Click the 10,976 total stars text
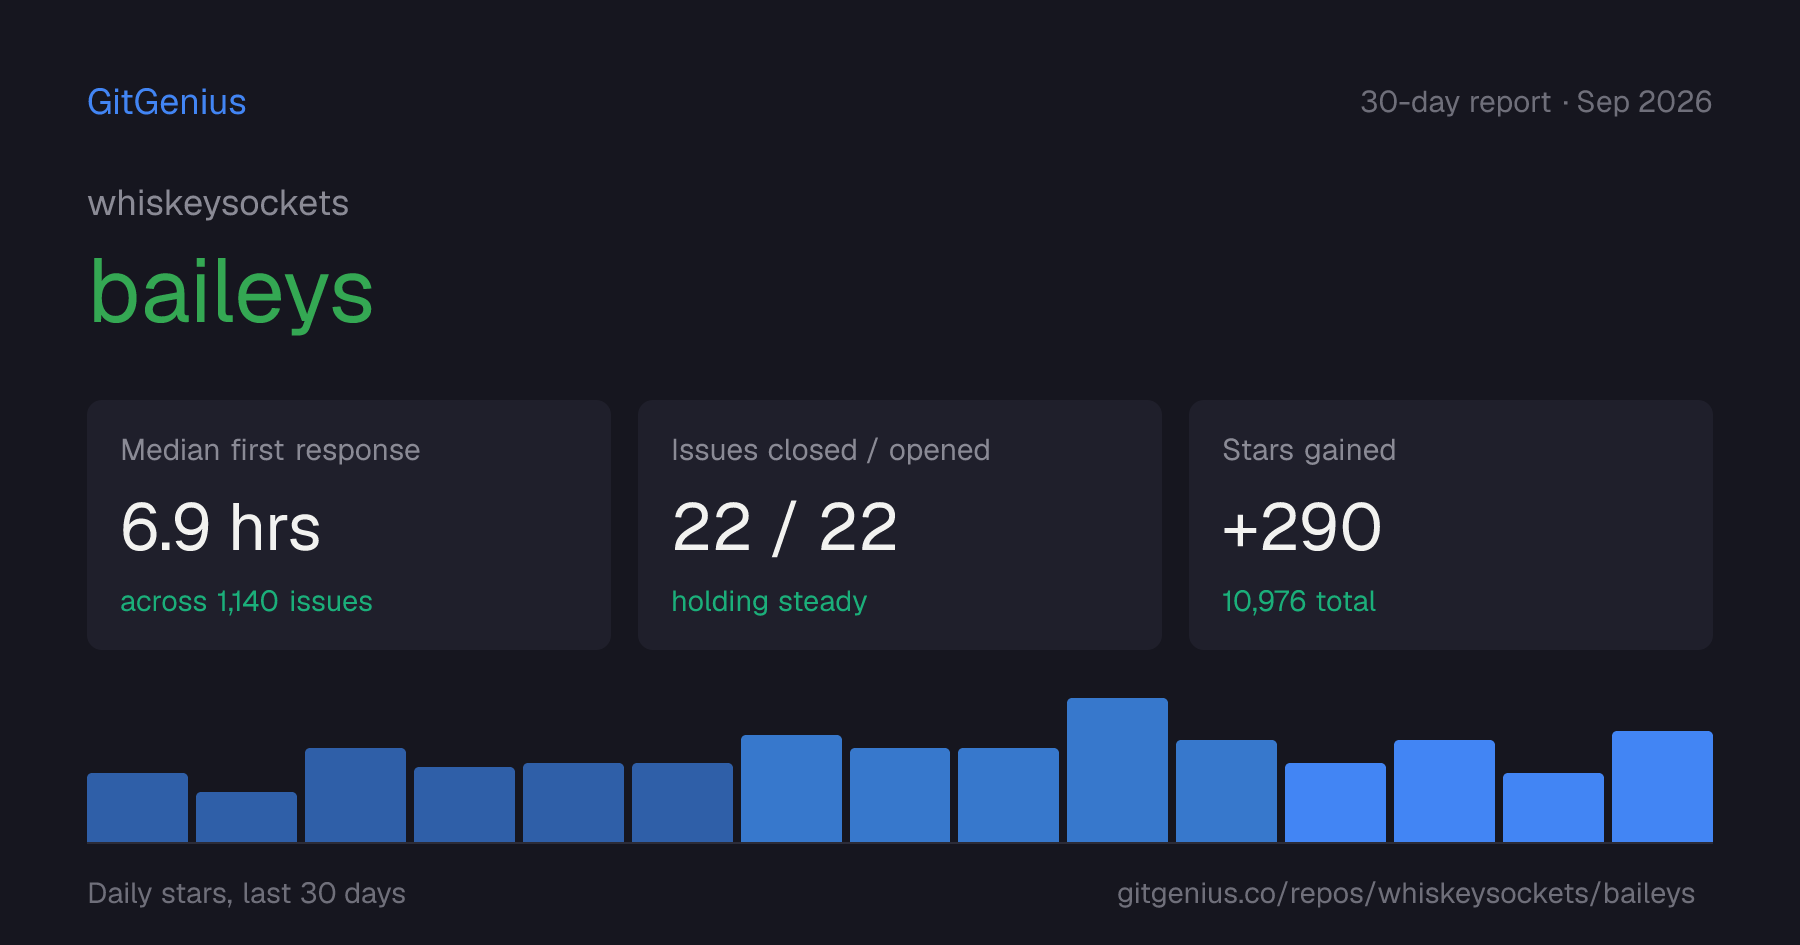 [x=1299, y=601]
